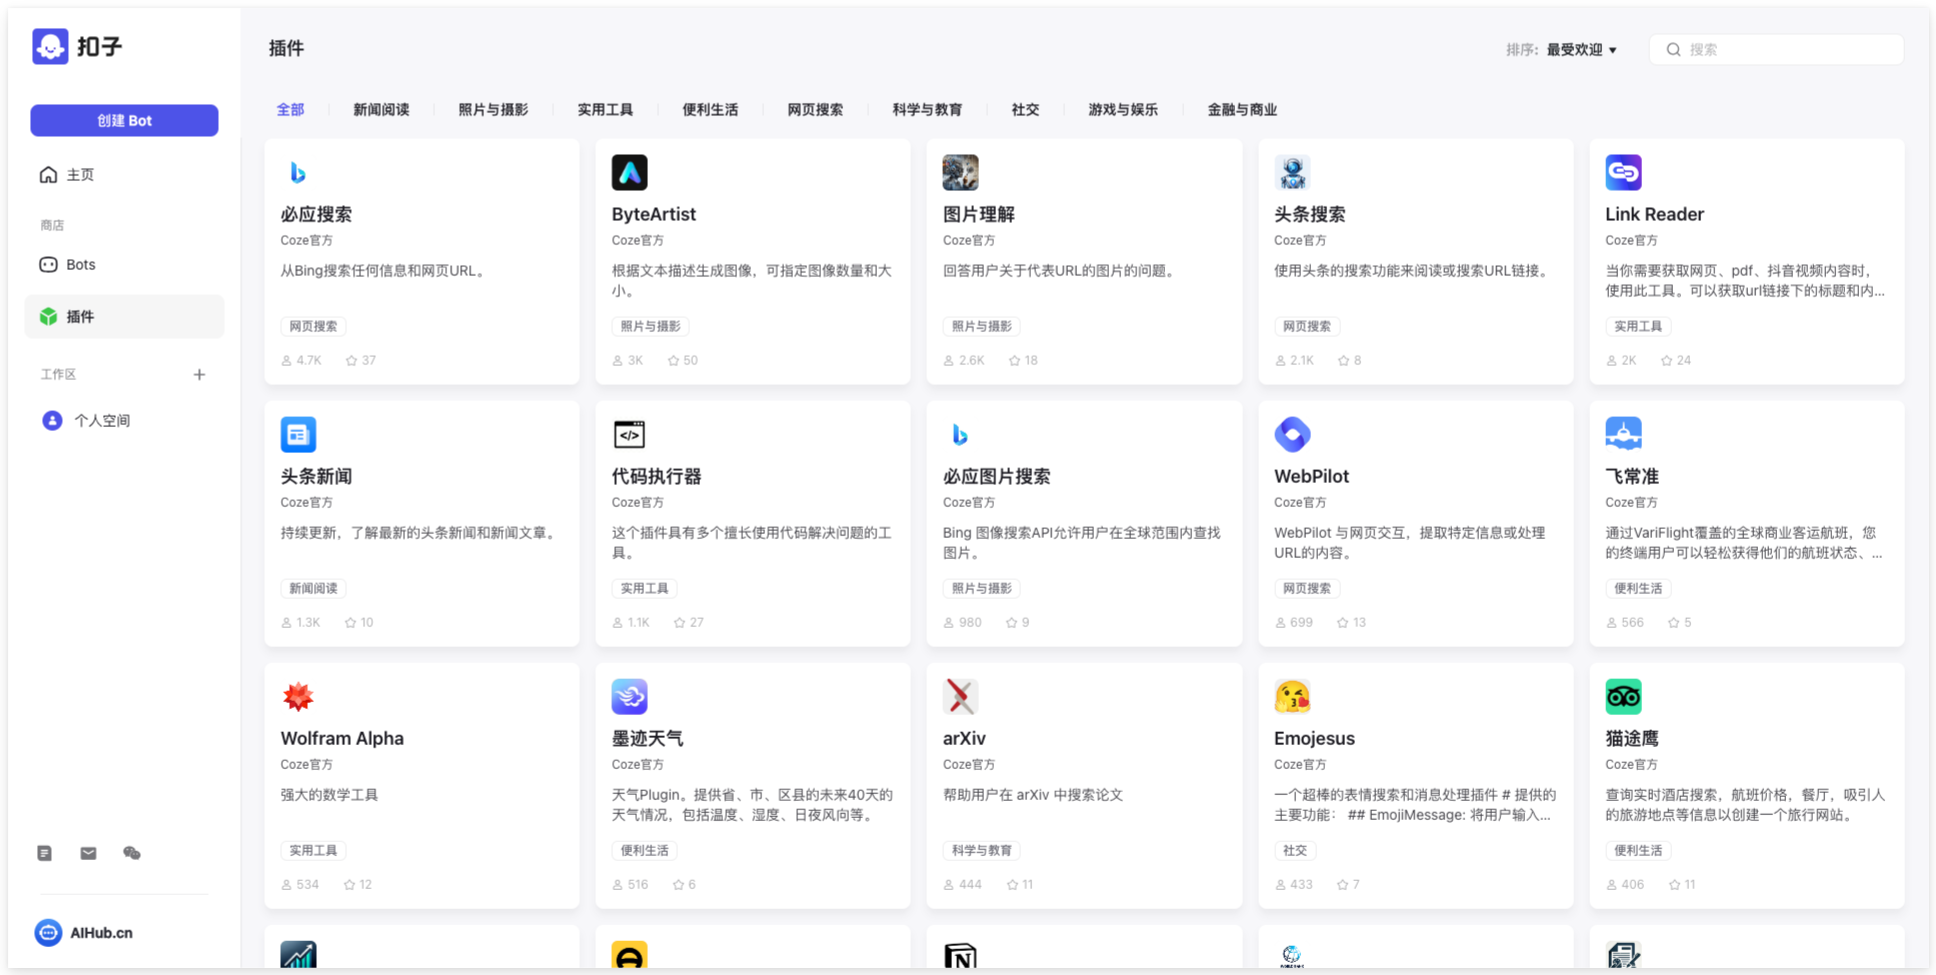Switch to the 新闻阅读 tab
The height and width of the screenshot is (975, 1936).
tap(381, 110)
